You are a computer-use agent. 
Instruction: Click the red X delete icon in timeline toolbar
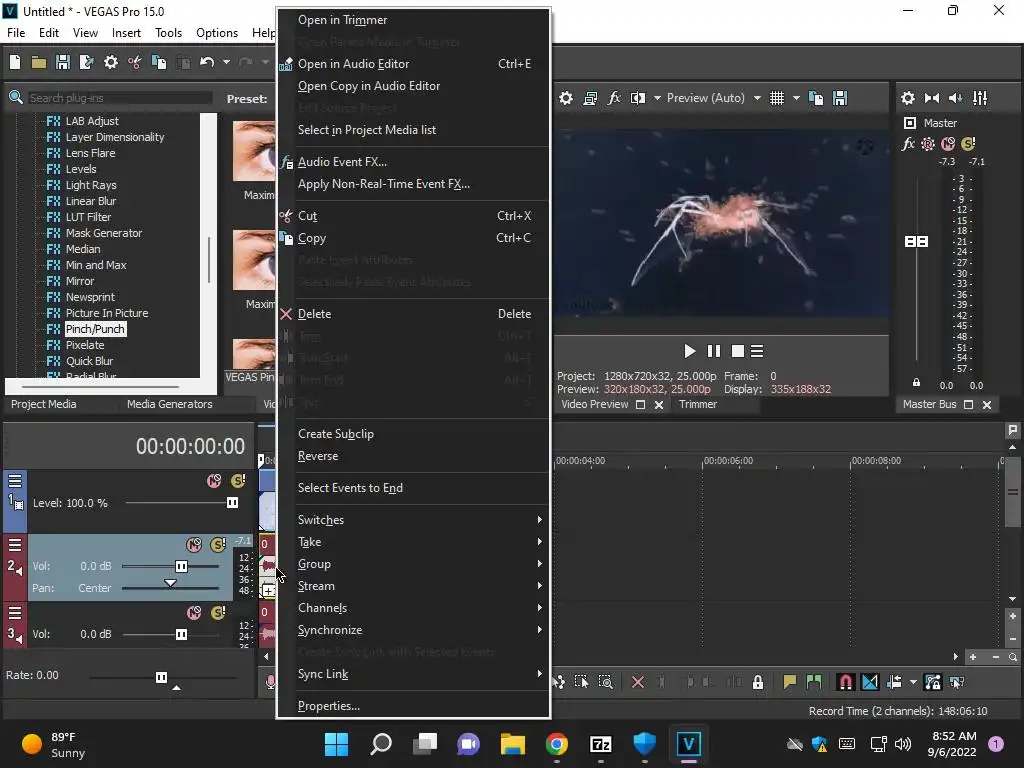(x=638, y=682)
